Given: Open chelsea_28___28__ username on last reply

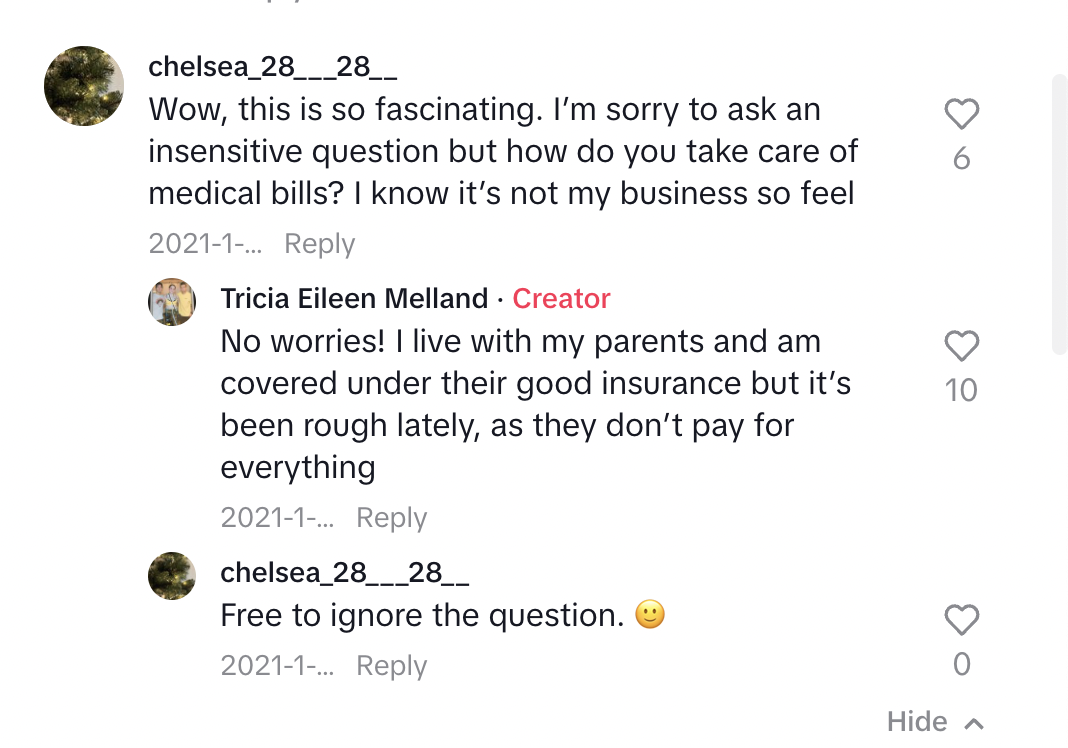Looking at the screenshot, I should click(345, 573).
